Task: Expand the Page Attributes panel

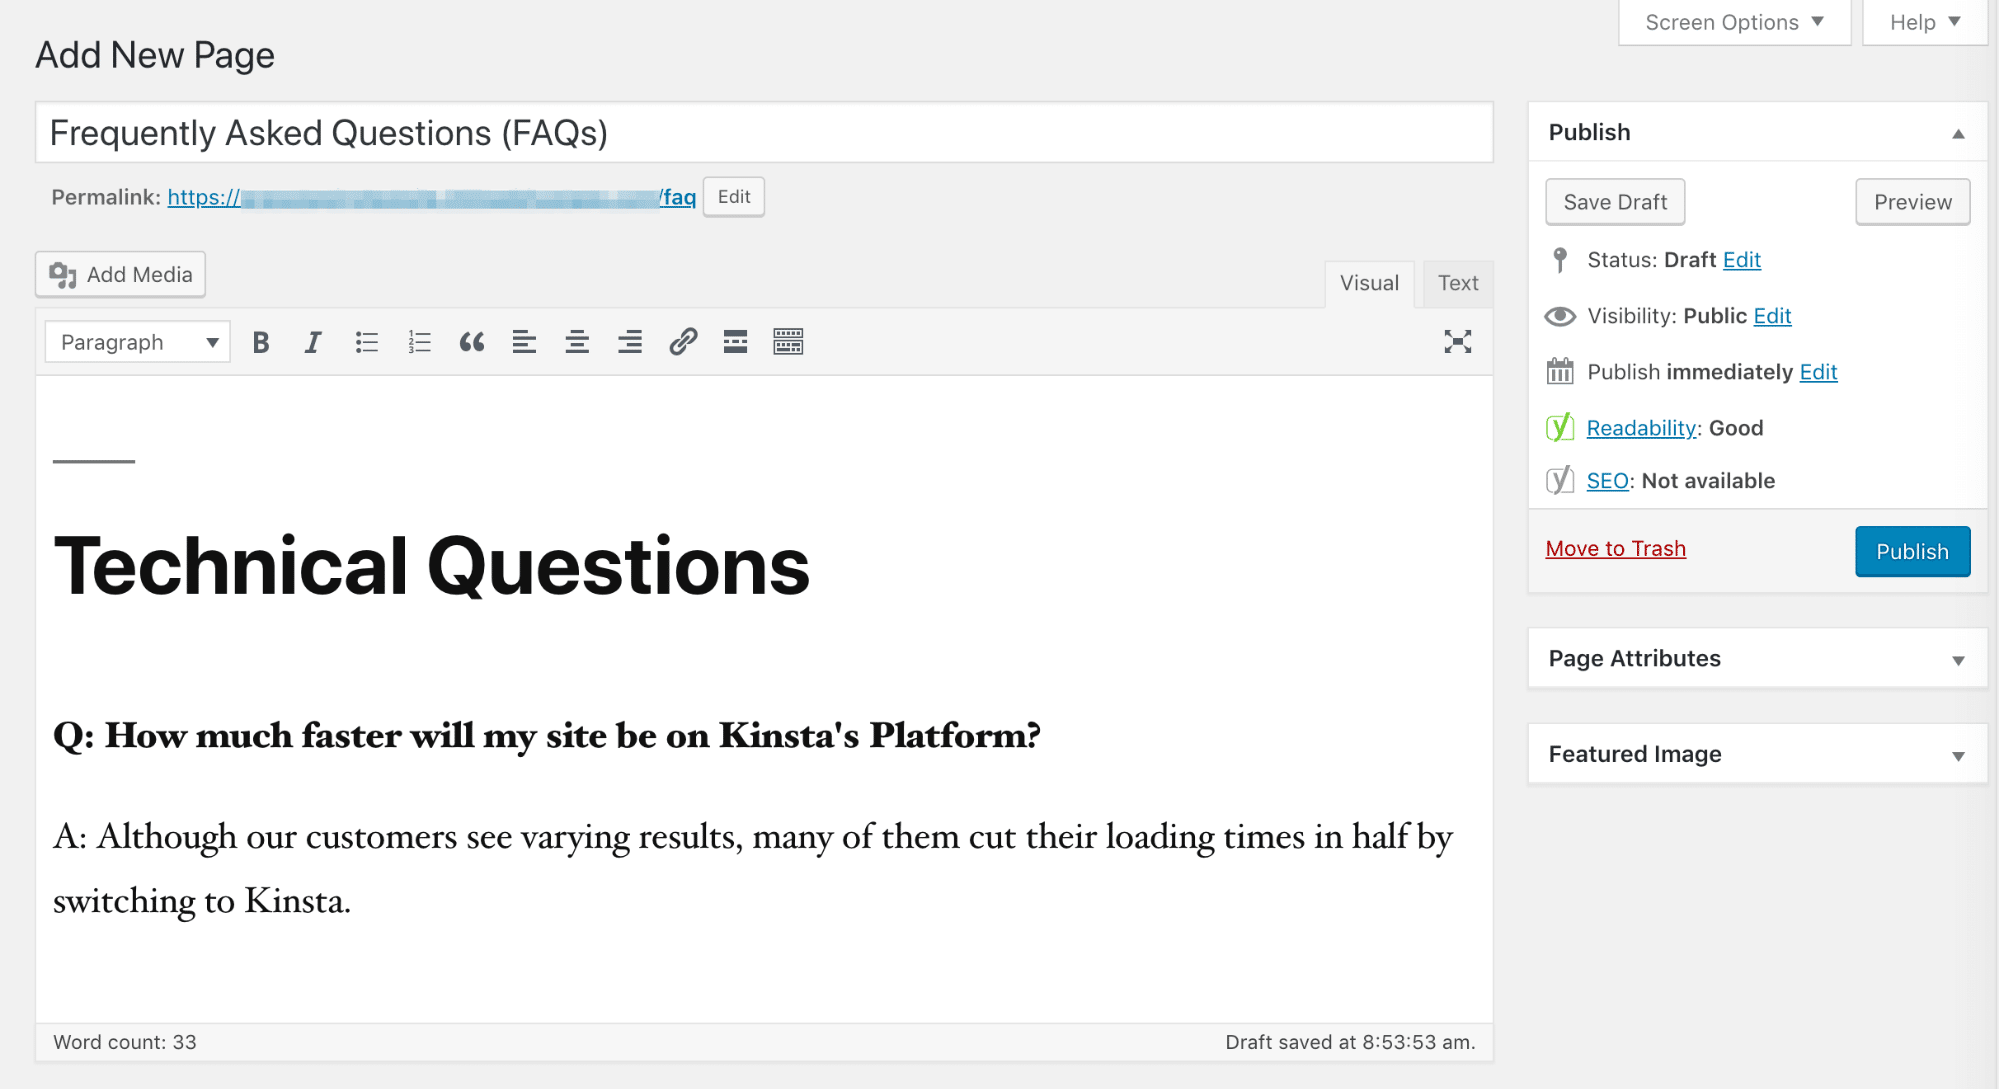Action: [x=1959, y=657]
